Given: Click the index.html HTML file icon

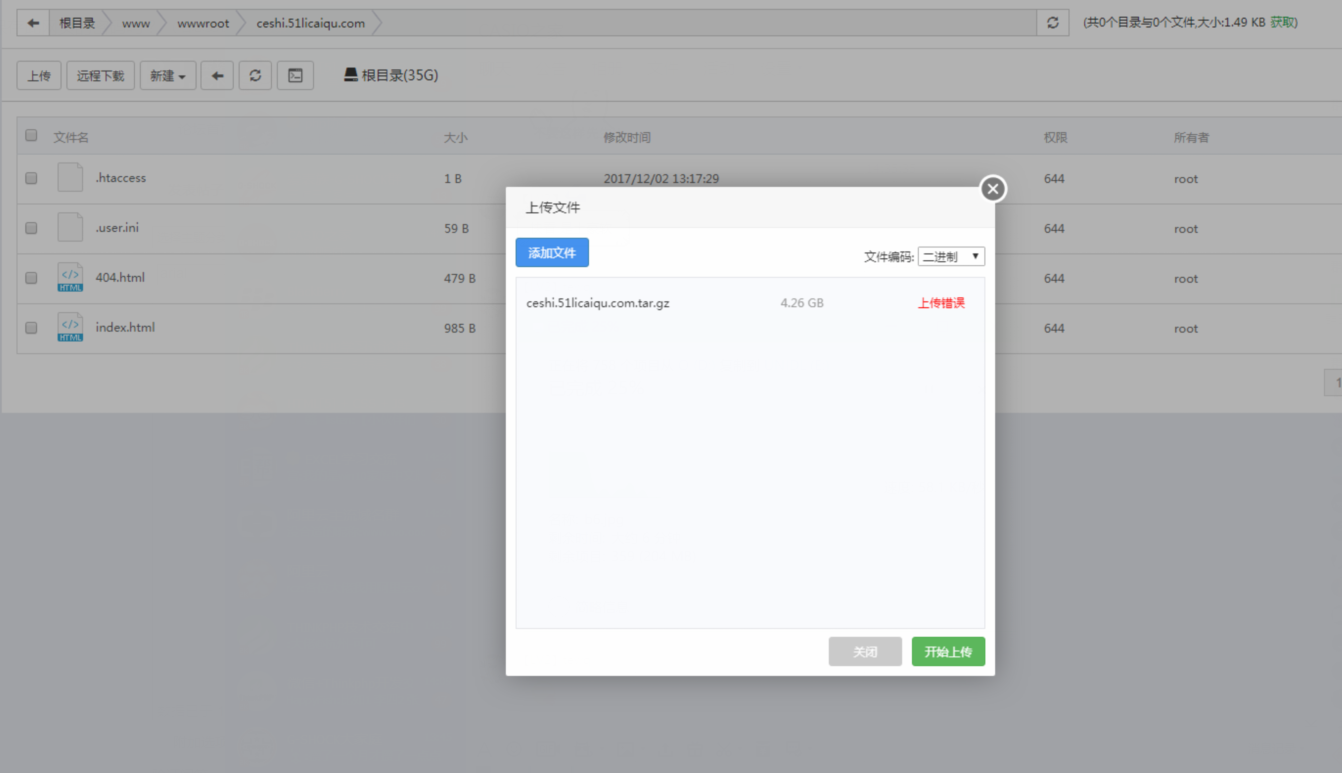Looking at the screenshot, I should tap(70, 327).
